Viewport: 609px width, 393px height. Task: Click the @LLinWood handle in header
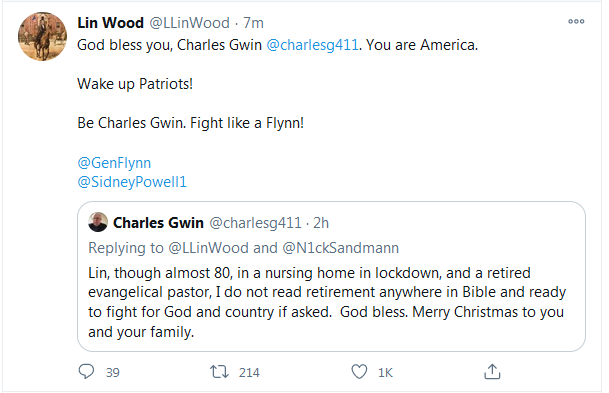point(190,23)
